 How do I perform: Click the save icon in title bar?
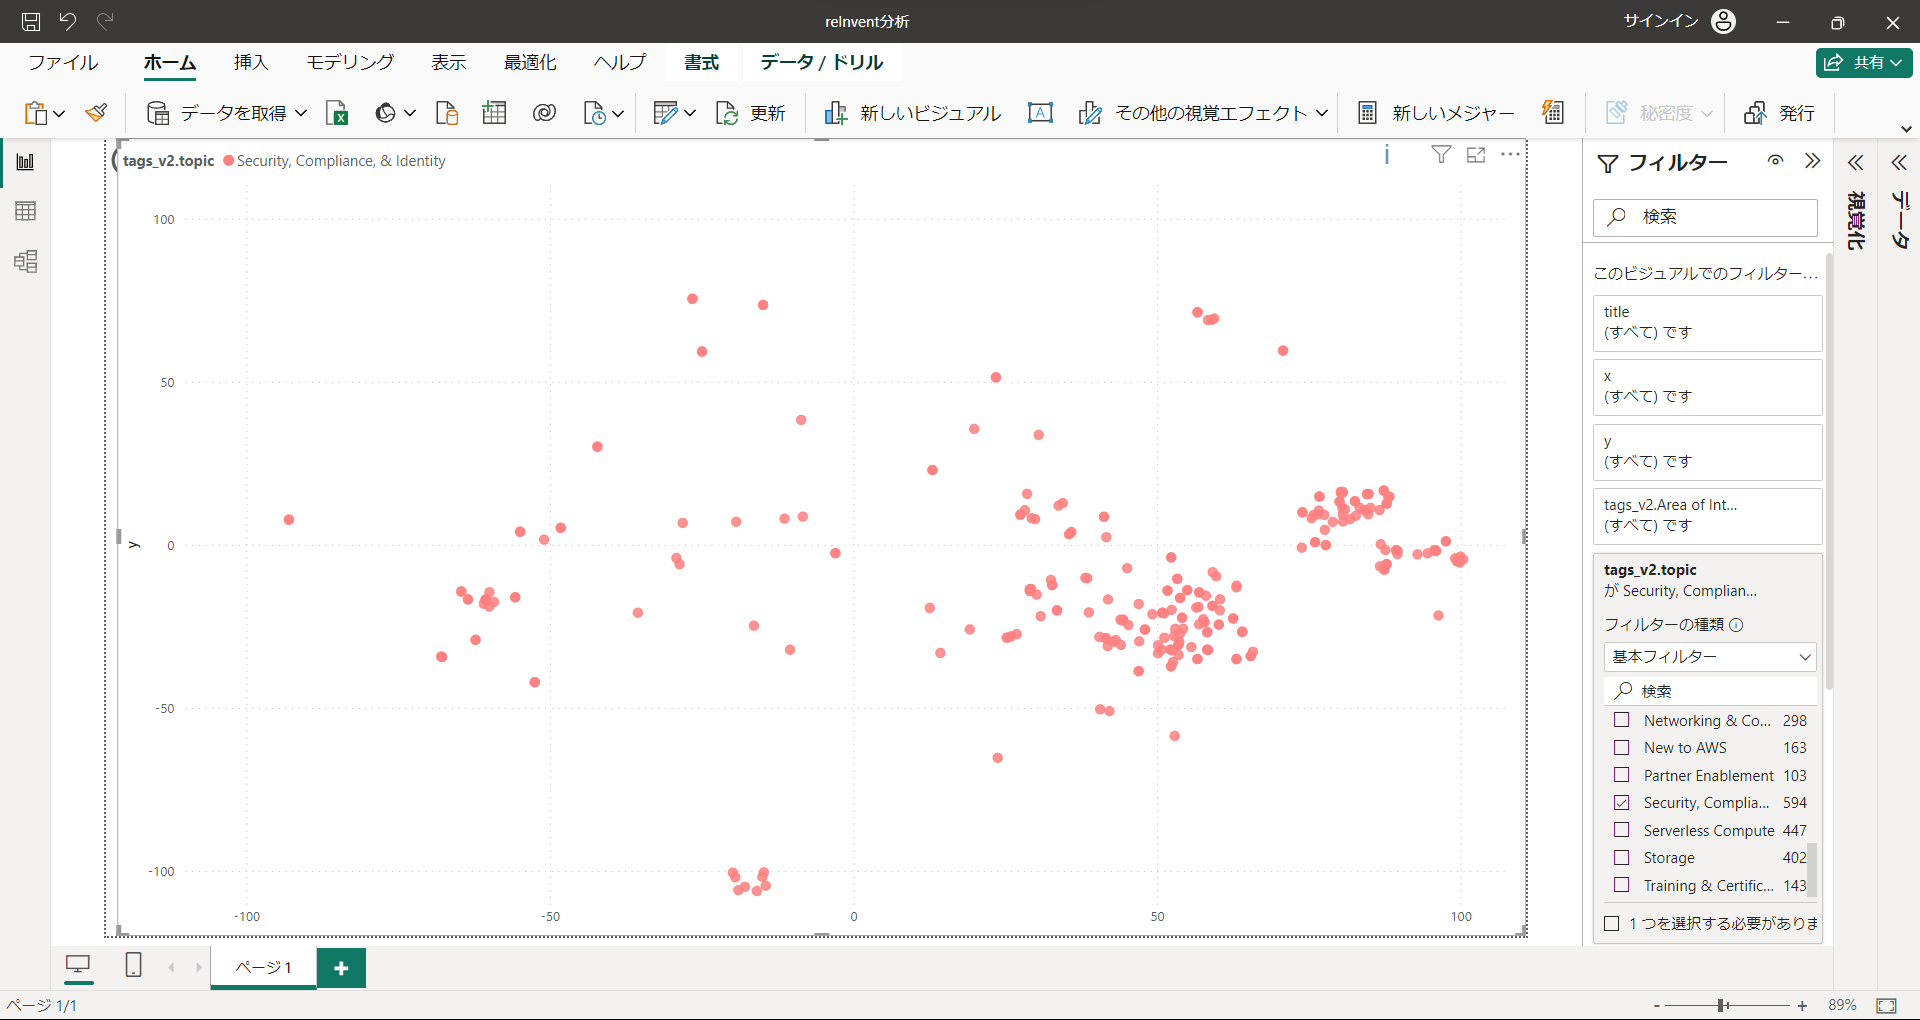pyautogui.click(x=31, y=21)
